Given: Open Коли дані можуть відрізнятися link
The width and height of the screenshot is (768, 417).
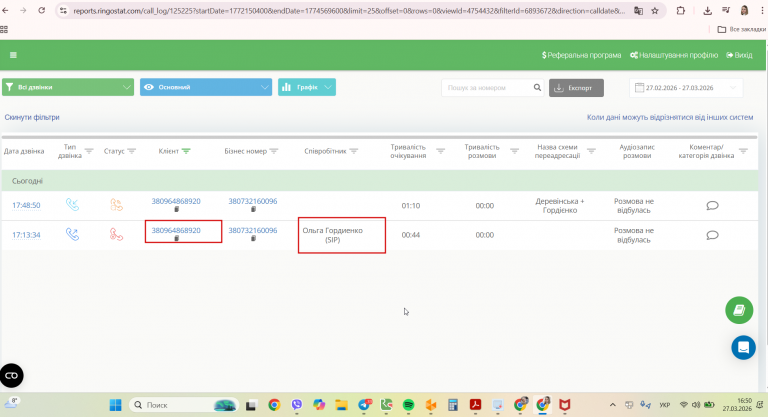Looking at the screenshot, I should tap(670, 117).
